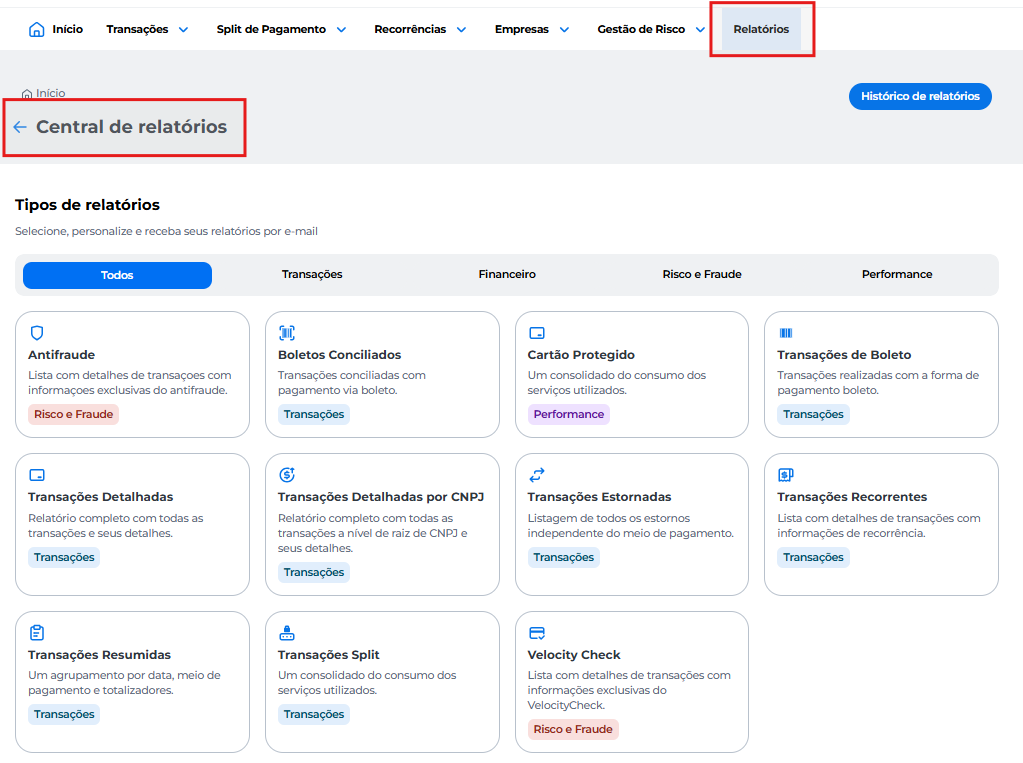Click the Transações tag on Transações Detalhadas por CNPJ
Image resolution: width=1023 pixels, height=763 pixels.
[x=313, y=572]
